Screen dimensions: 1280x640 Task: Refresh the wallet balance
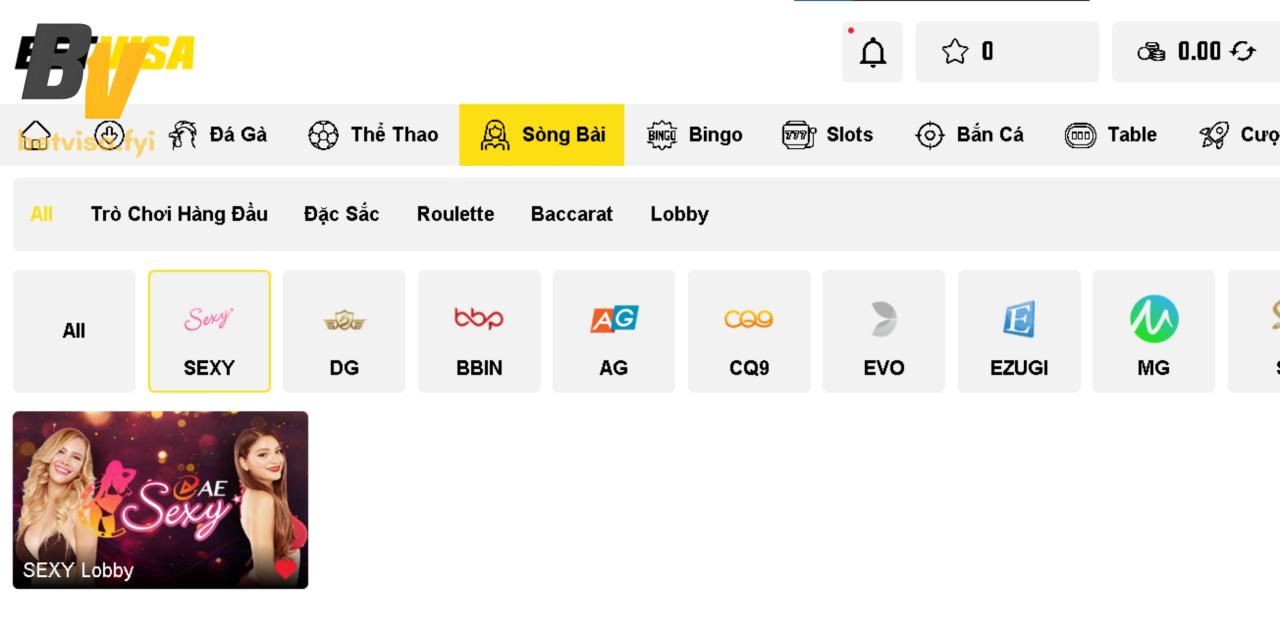coord(1243,51)
